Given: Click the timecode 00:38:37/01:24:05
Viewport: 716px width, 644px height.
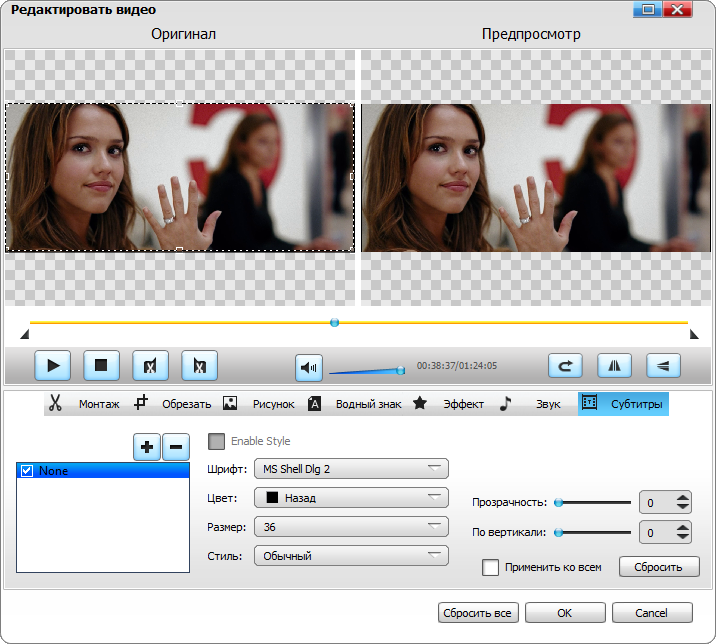Looking at the screenshot, I should (x=457, y=366).
